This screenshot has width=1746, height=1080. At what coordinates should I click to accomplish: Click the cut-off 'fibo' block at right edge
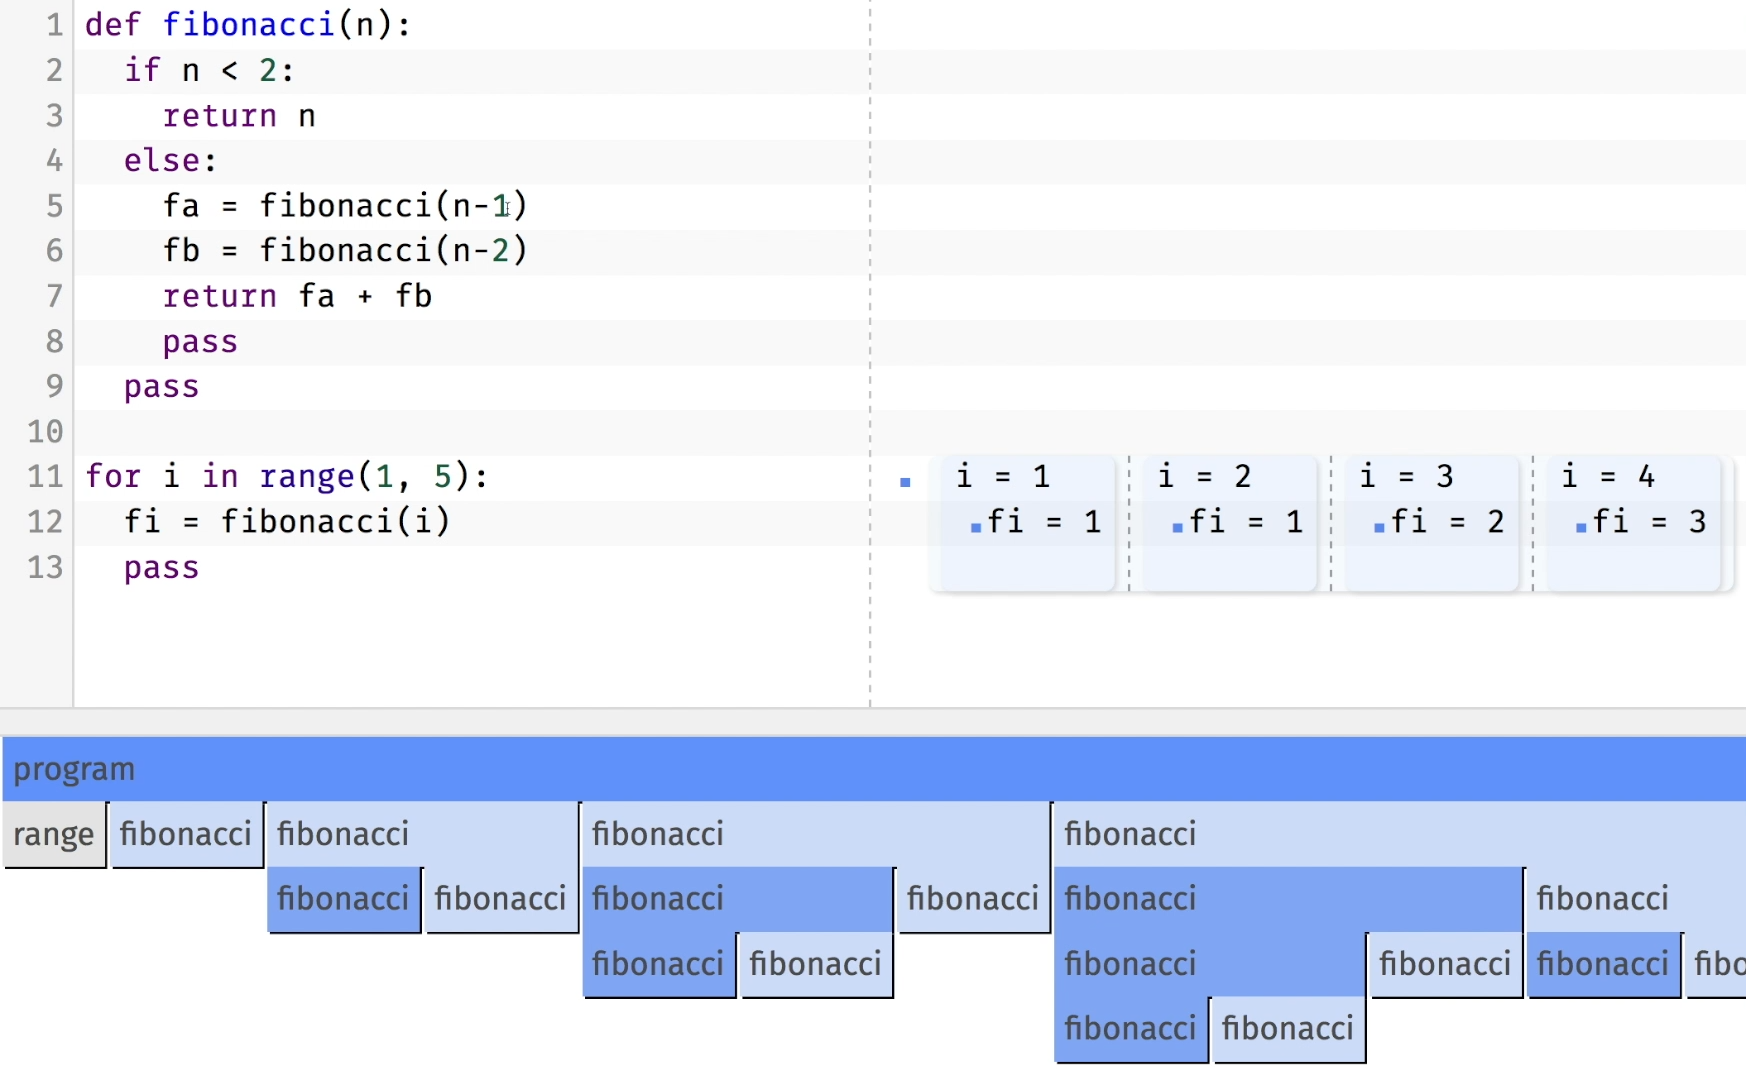[x=1718, y=964]
